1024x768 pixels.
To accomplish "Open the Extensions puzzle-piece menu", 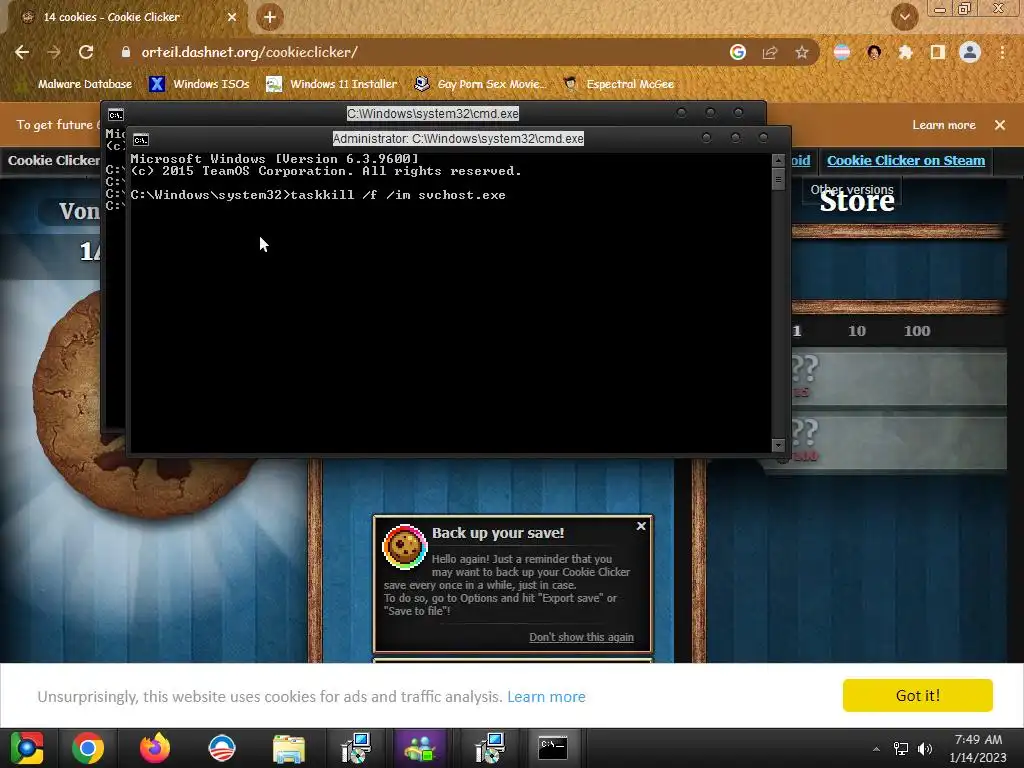I will tap(906, 52).
